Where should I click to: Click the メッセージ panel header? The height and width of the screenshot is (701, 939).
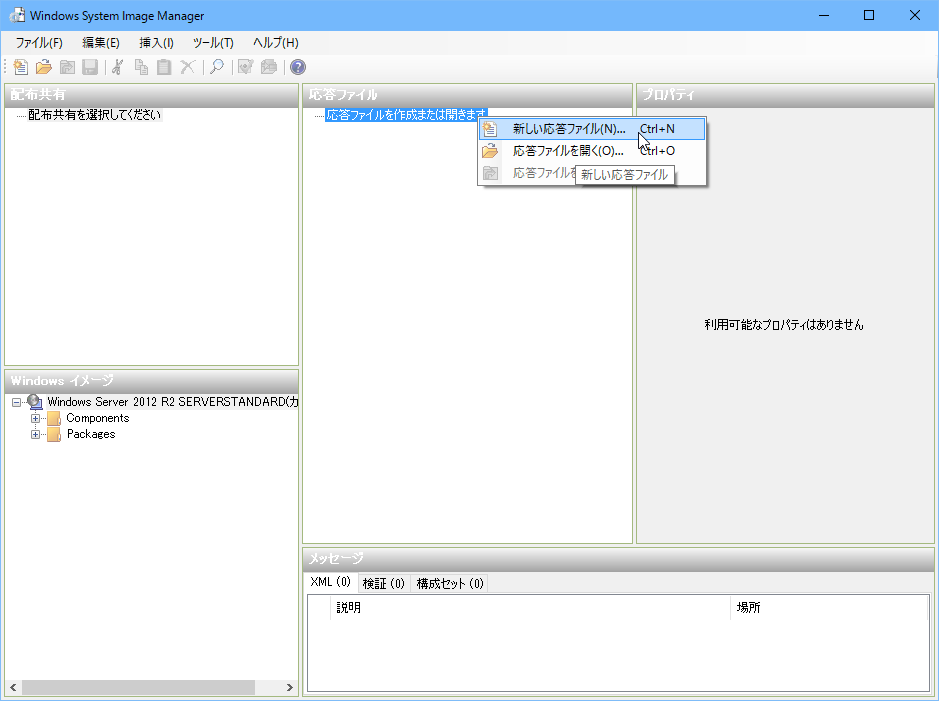pos(618,559)
